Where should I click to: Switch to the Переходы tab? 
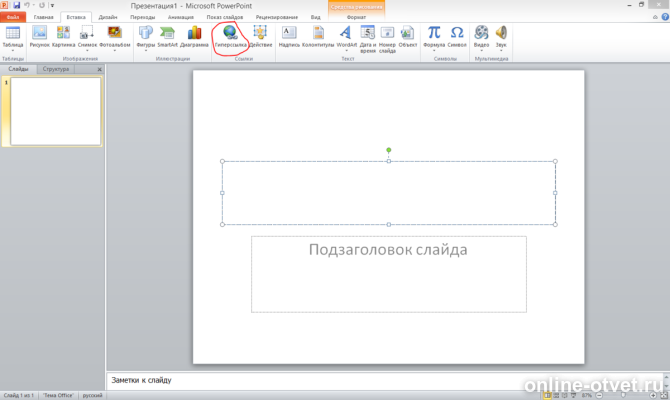pos(143,17)
